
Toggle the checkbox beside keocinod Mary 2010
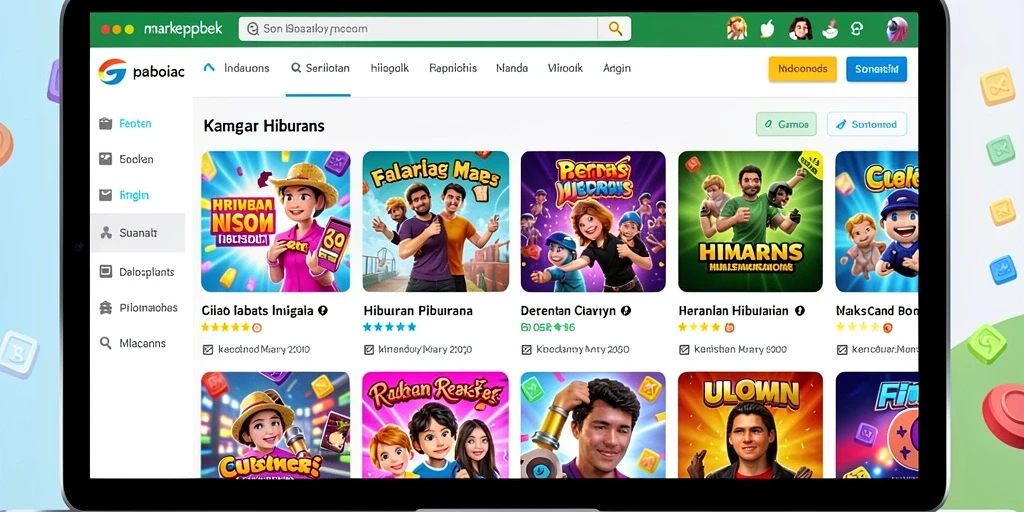(208, 350)
